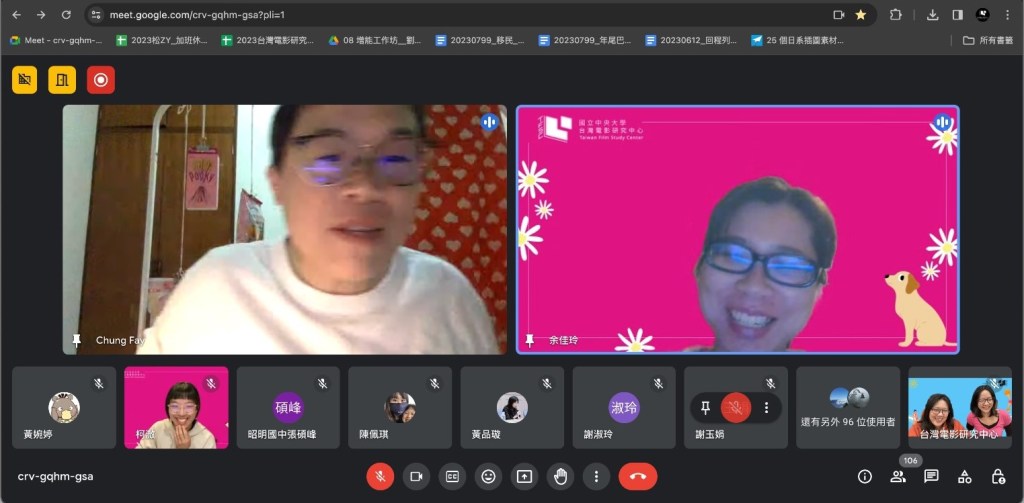The width and height of the screenshot is (1024, 503).
Task: Pin 謝玉娟's tile to the screen
Action: pos(706,408)
